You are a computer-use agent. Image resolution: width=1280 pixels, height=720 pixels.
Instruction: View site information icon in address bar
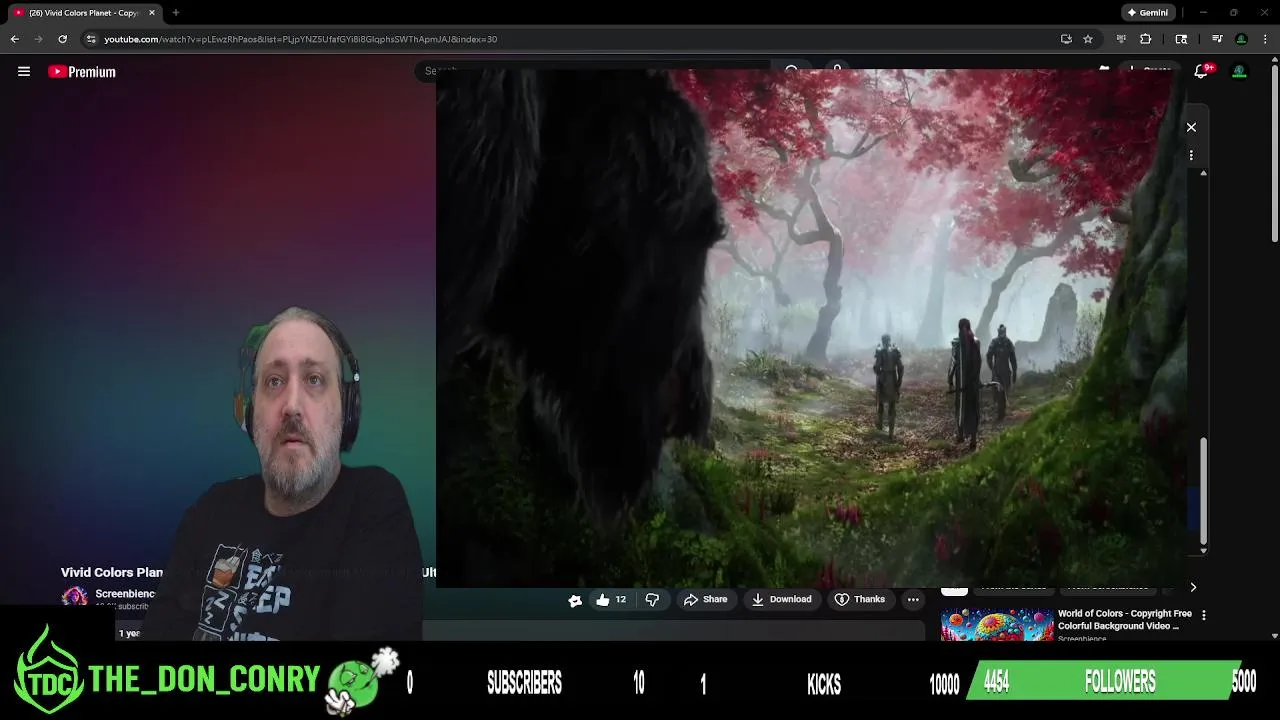(91, 39)
